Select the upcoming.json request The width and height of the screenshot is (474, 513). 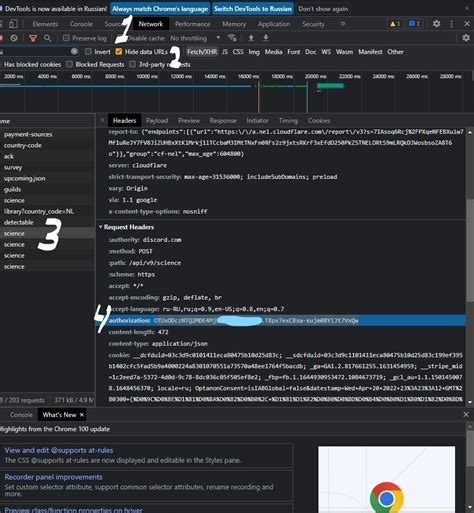47,178
